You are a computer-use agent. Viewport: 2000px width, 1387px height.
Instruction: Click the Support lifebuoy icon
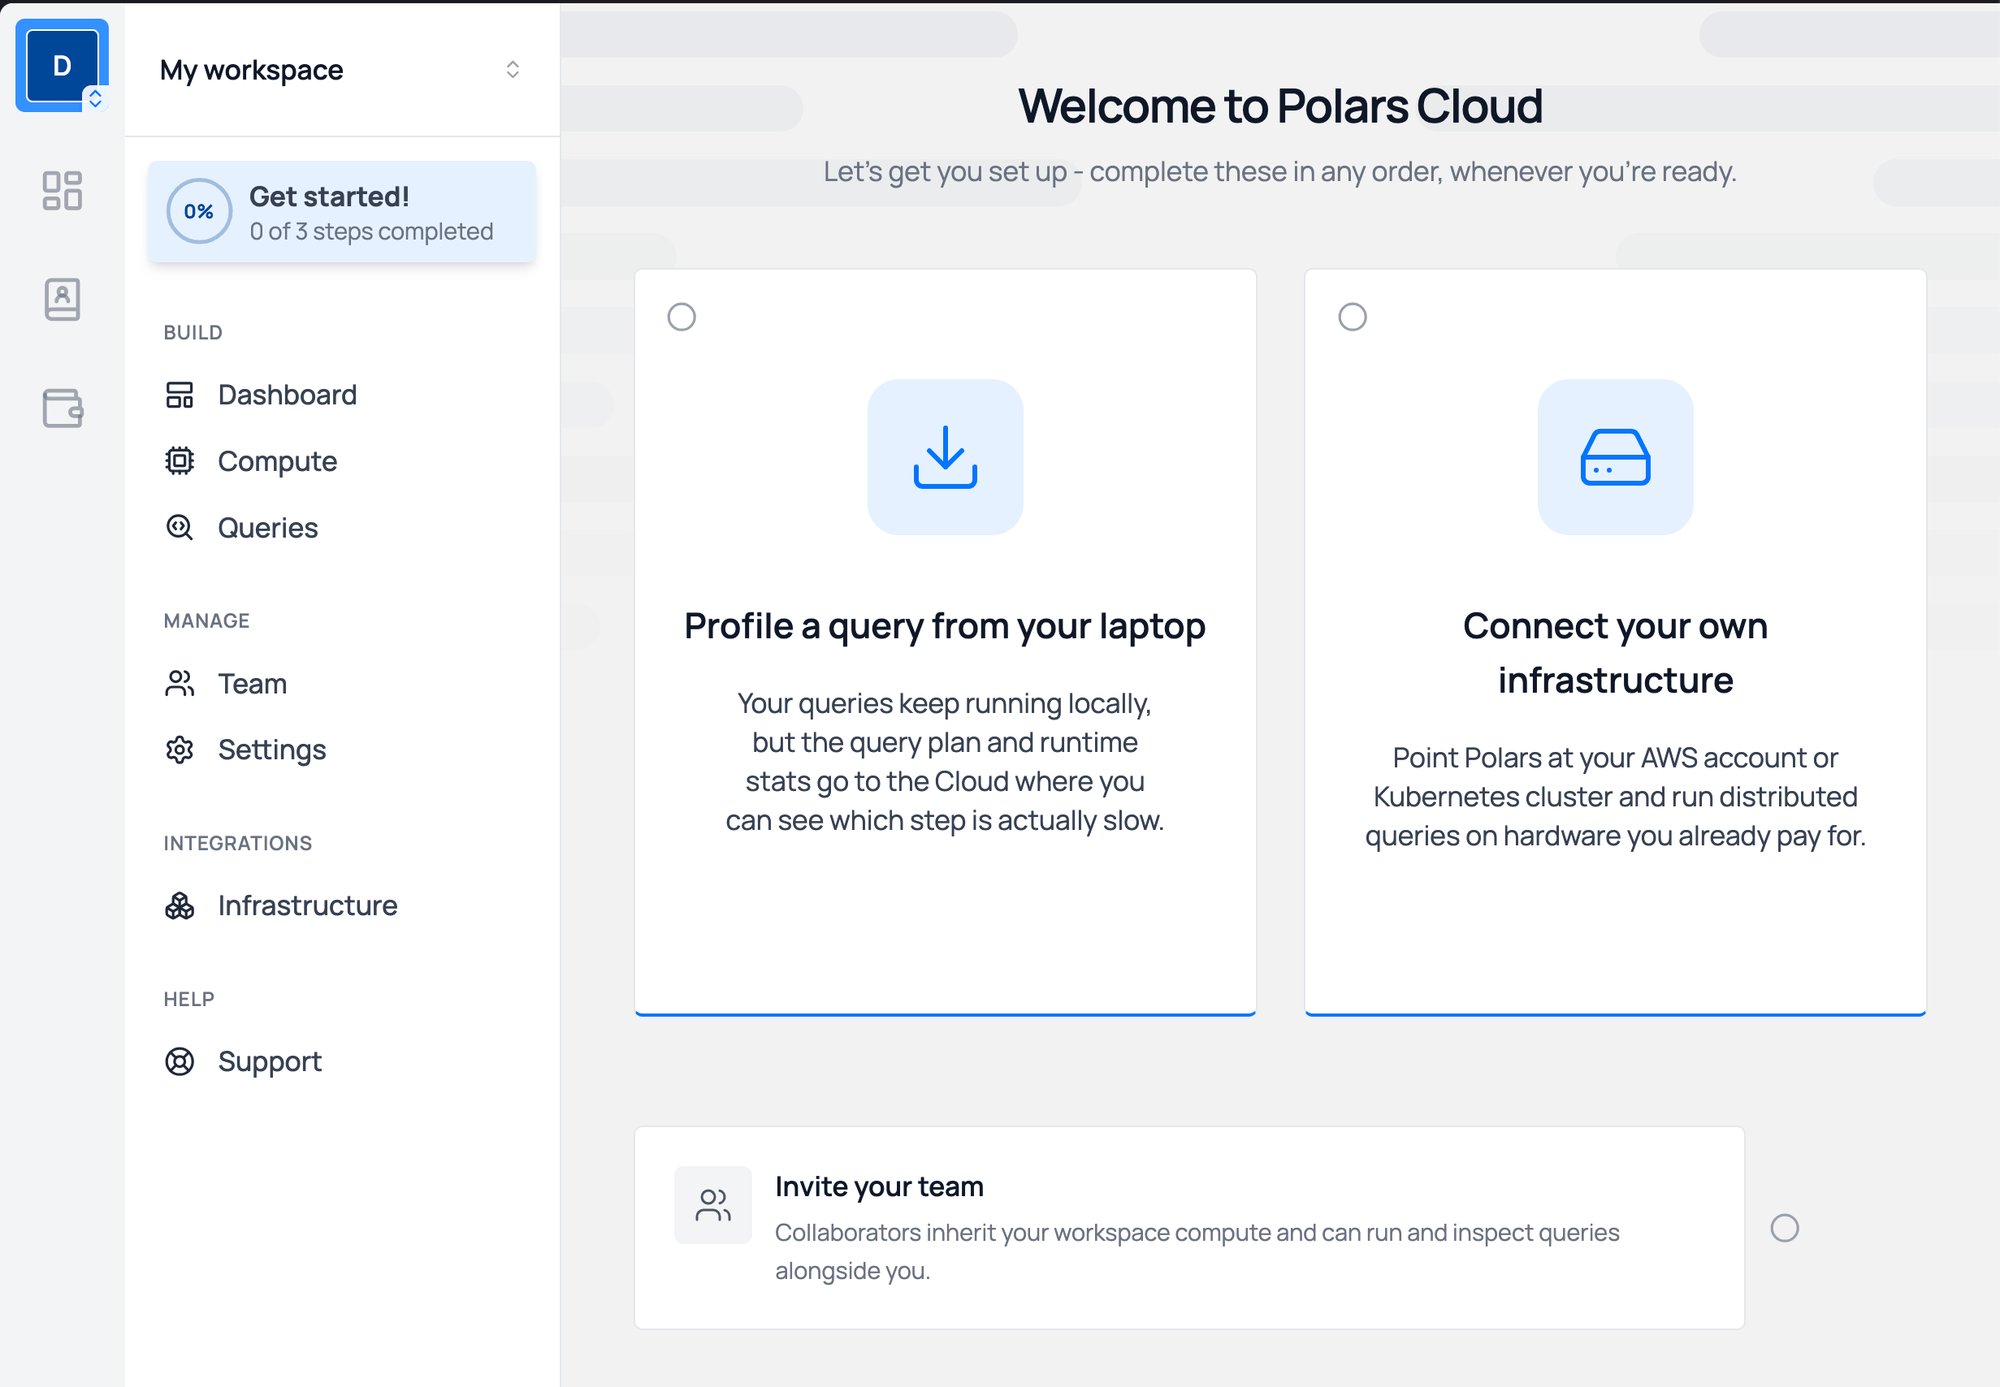point(180,1061)
